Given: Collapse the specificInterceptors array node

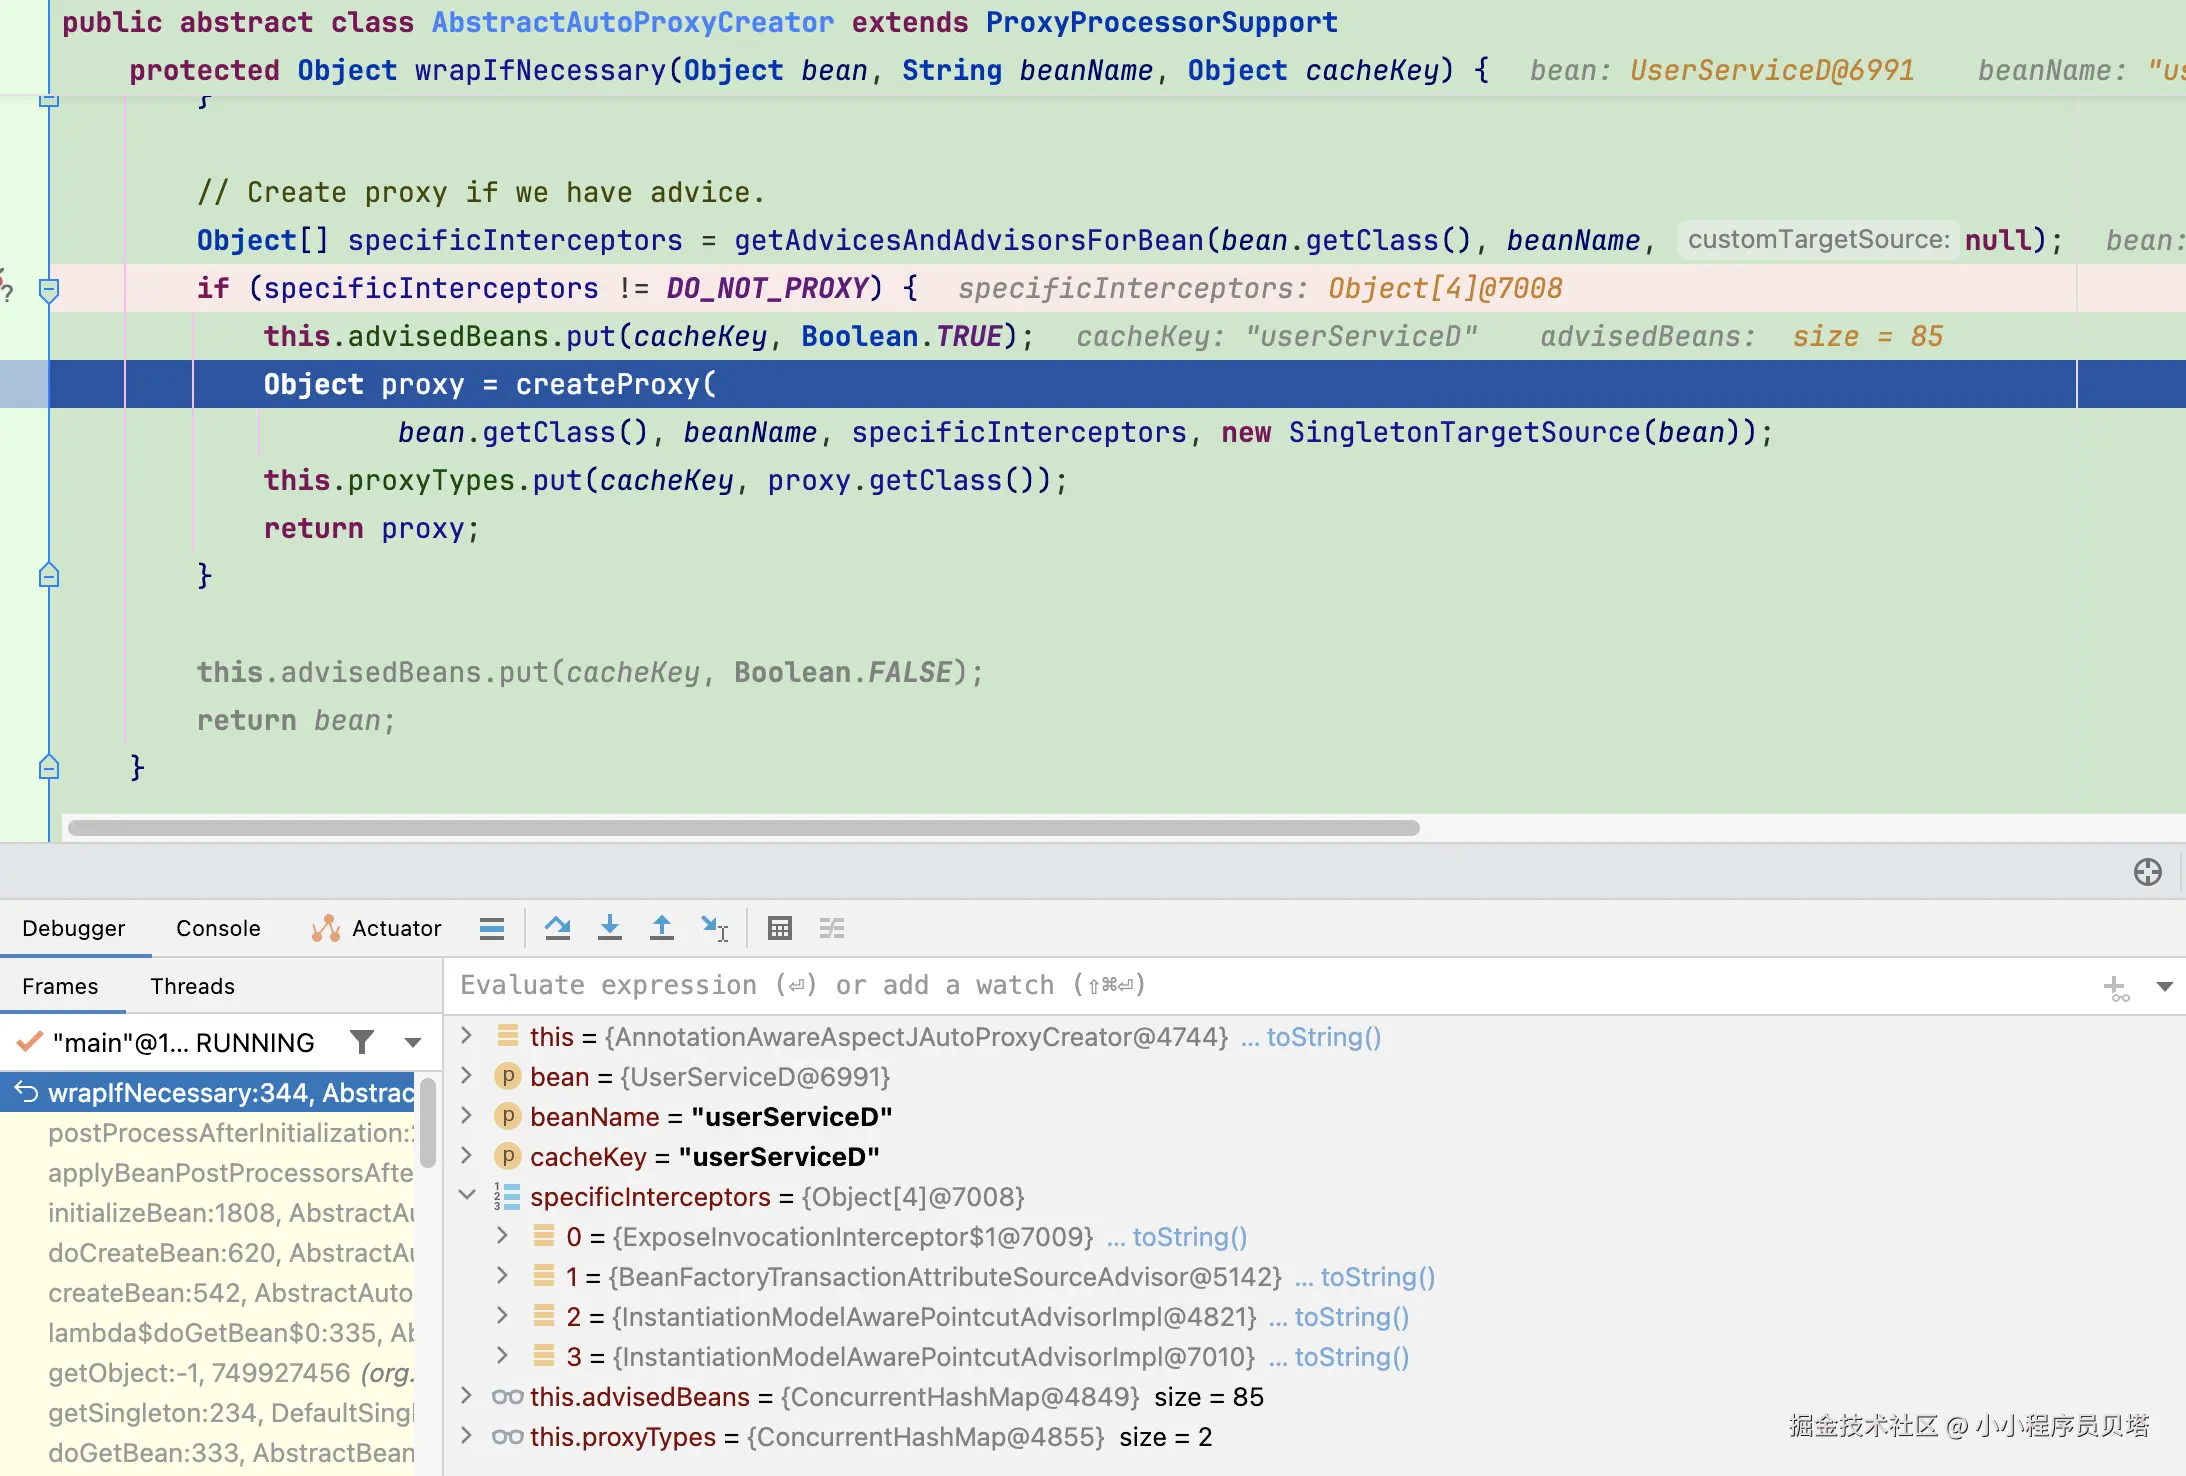Looking at the screenshot, I should (466, 1196).
